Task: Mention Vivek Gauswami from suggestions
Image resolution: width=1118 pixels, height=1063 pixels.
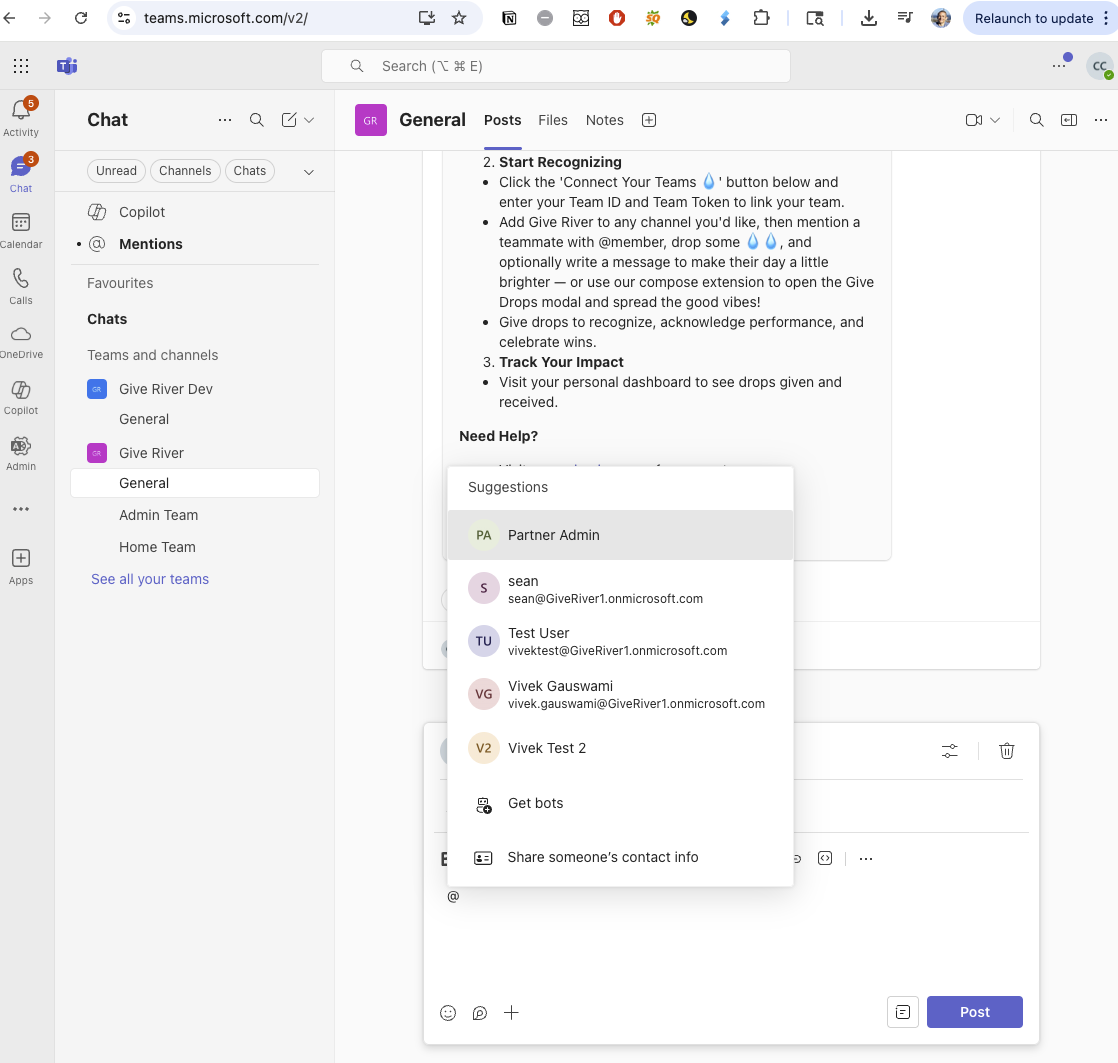Action: (x=620, y=694)
